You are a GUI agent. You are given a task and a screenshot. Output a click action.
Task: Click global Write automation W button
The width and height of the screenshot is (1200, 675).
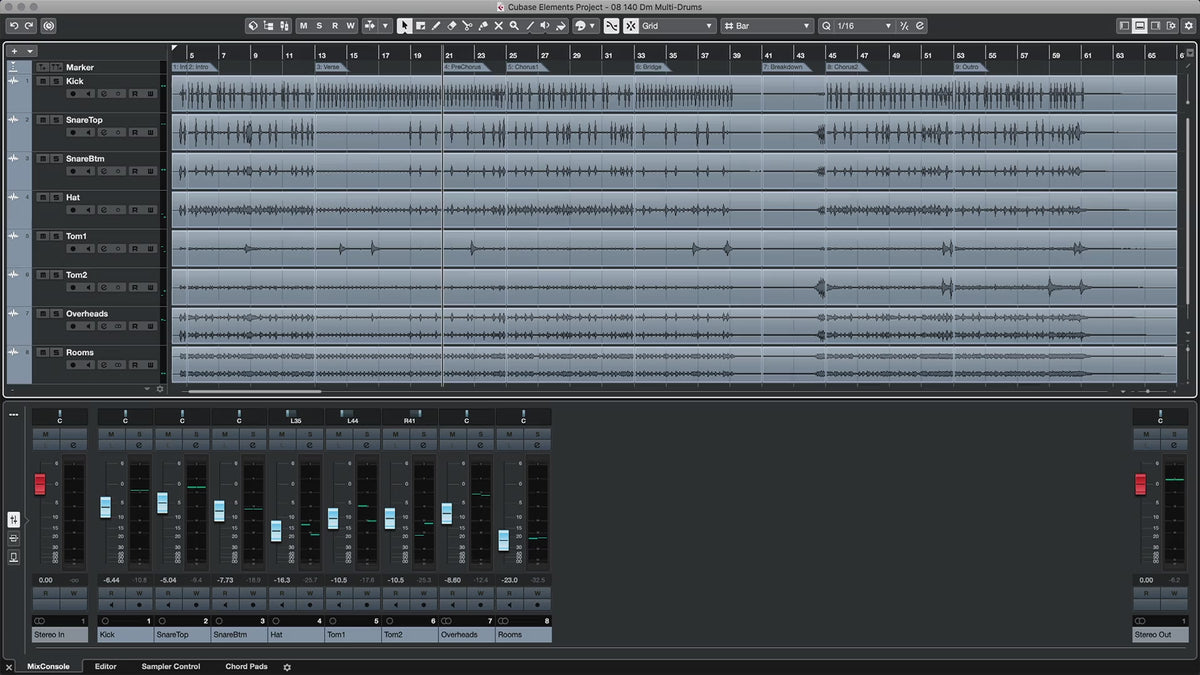[350, 26]
